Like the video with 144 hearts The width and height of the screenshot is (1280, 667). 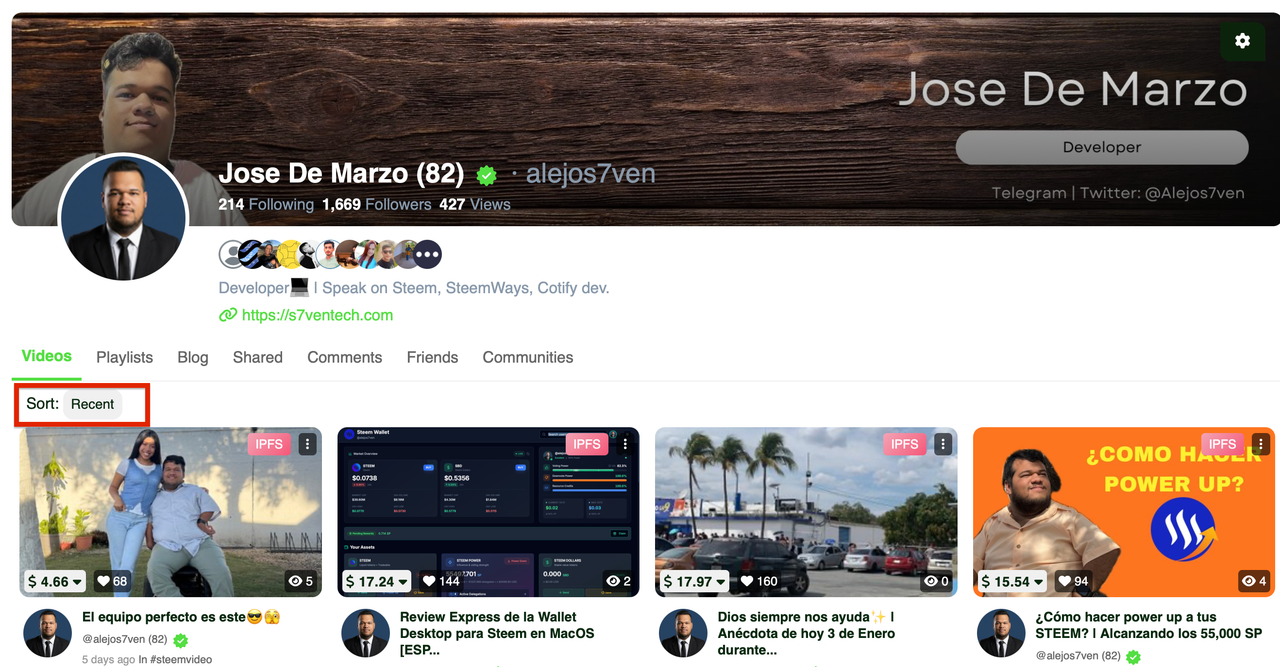tap(441, 581)
